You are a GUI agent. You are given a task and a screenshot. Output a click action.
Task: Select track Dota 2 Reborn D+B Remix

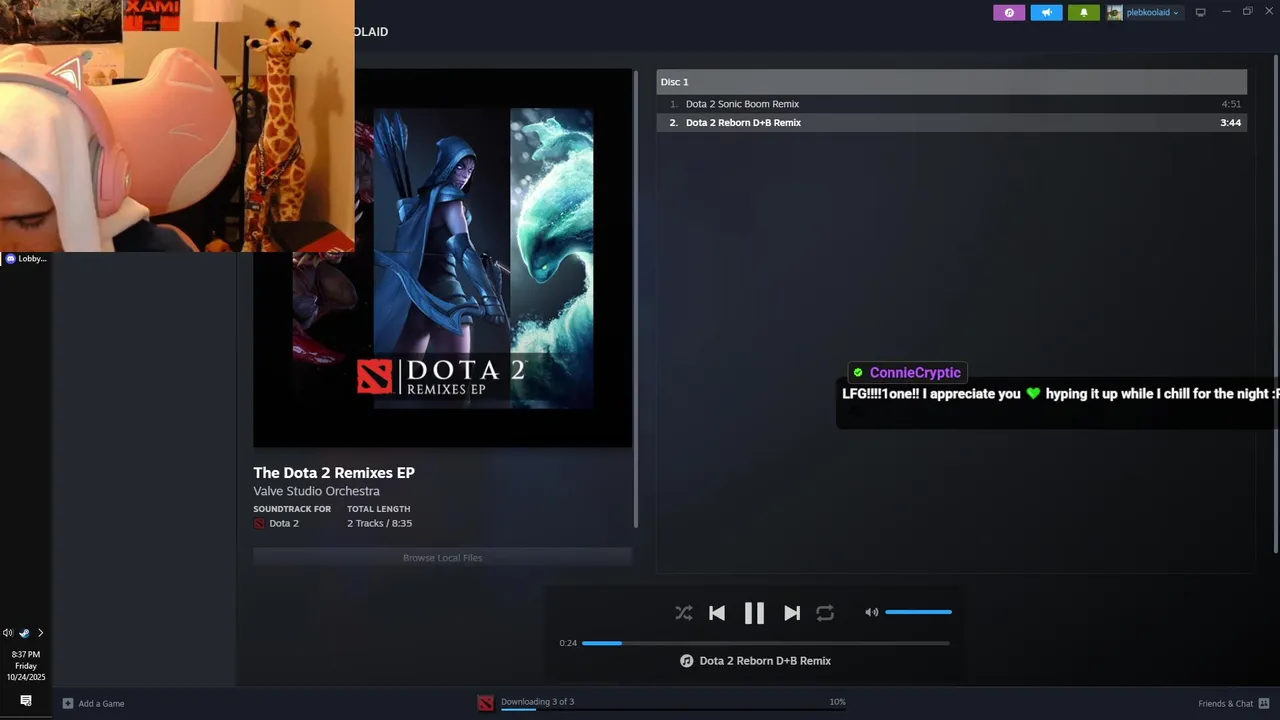[x=951, y=123]
